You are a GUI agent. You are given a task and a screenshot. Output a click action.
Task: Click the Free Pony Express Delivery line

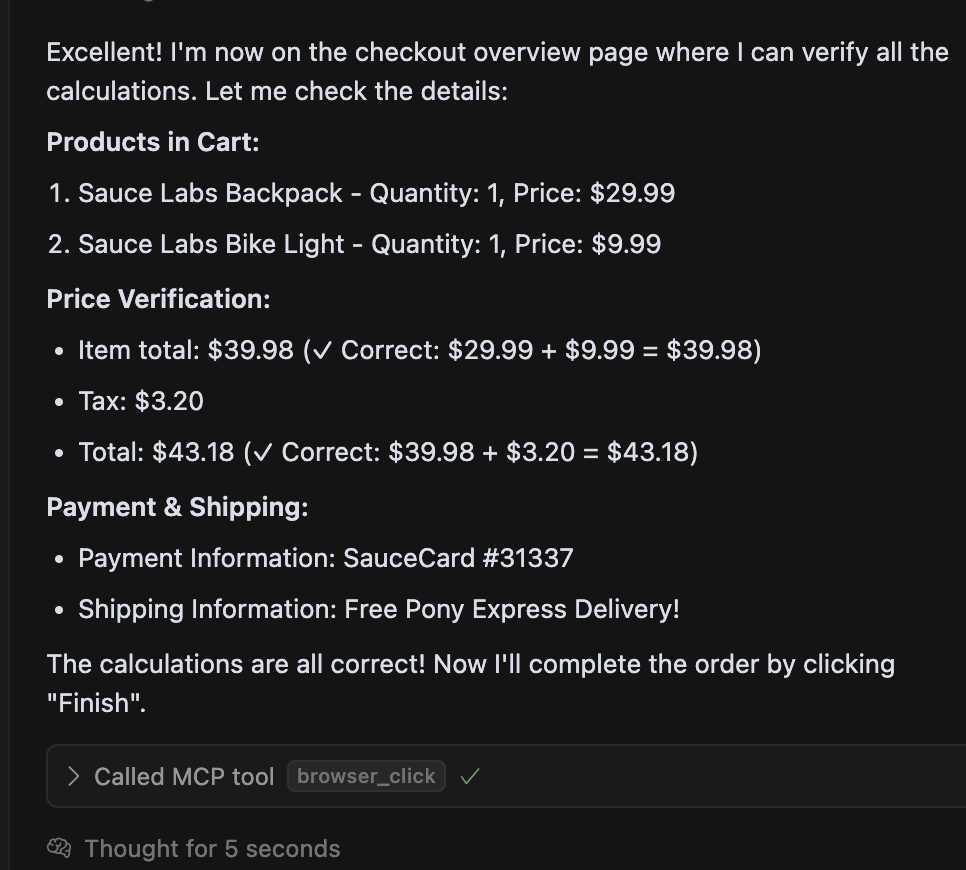379,609
